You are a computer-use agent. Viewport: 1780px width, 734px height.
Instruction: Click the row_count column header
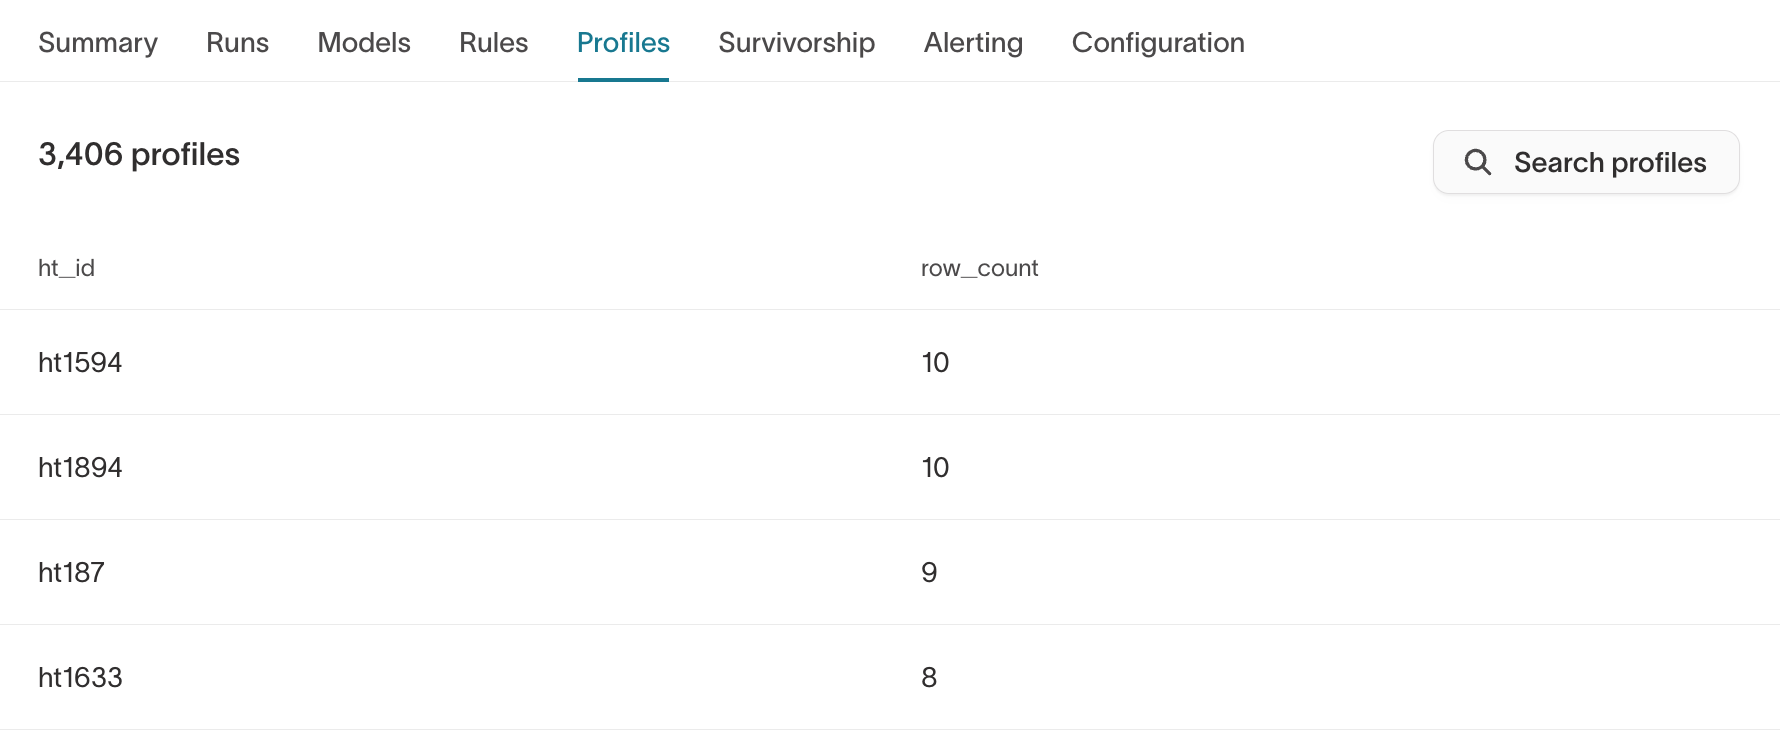pyautogui.click(x=979, y=268)
